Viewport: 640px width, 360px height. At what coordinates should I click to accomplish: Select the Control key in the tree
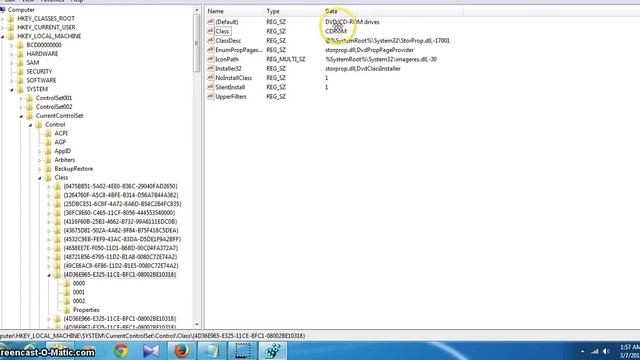55,124
